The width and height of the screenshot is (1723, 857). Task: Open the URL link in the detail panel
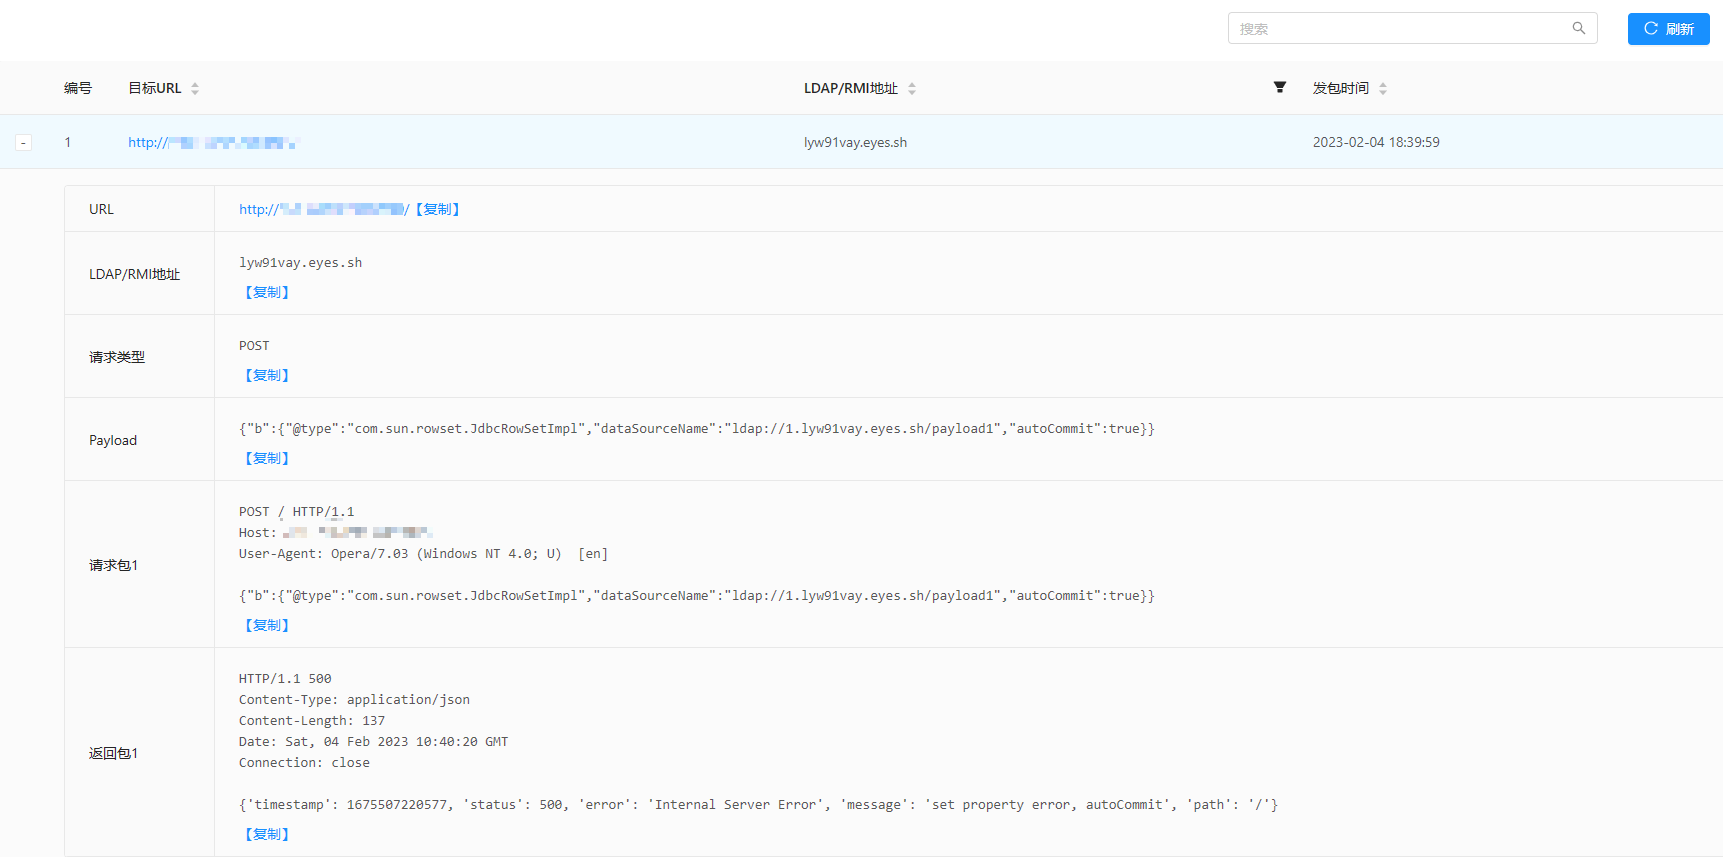[x=324, y=209]
